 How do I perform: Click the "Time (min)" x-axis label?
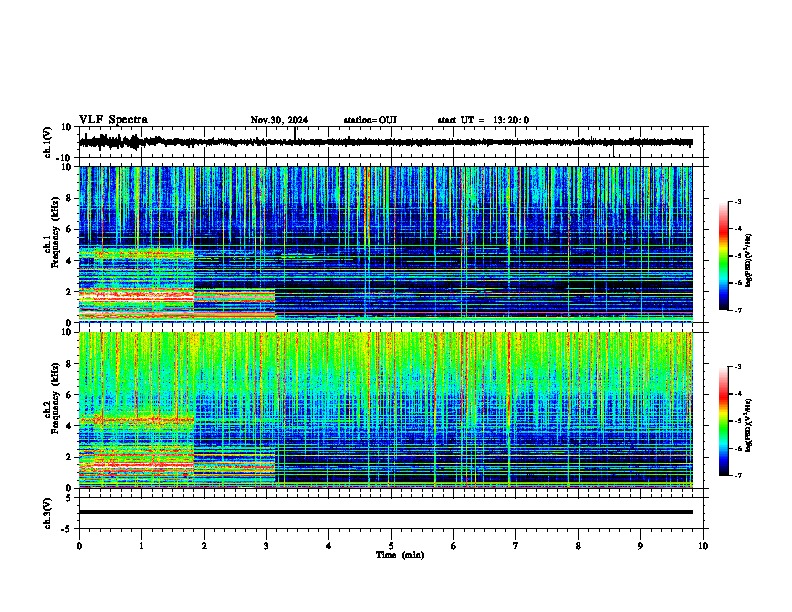coord(400,555)
